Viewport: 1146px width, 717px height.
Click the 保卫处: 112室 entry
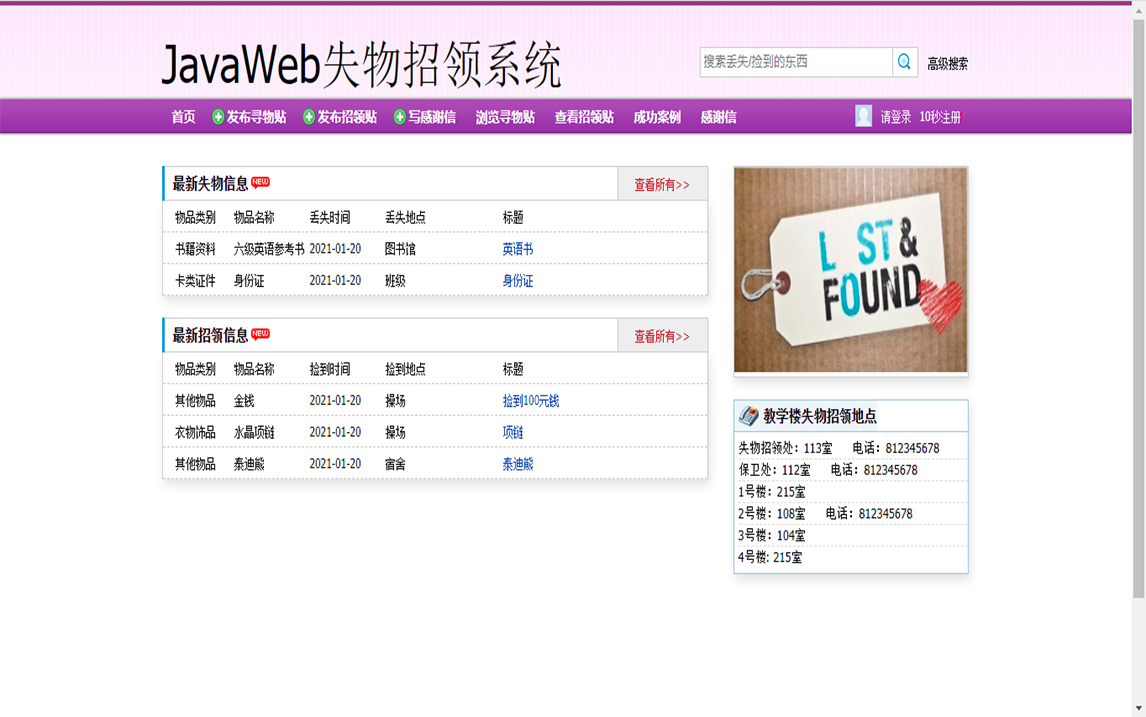(x=774, y=470)
